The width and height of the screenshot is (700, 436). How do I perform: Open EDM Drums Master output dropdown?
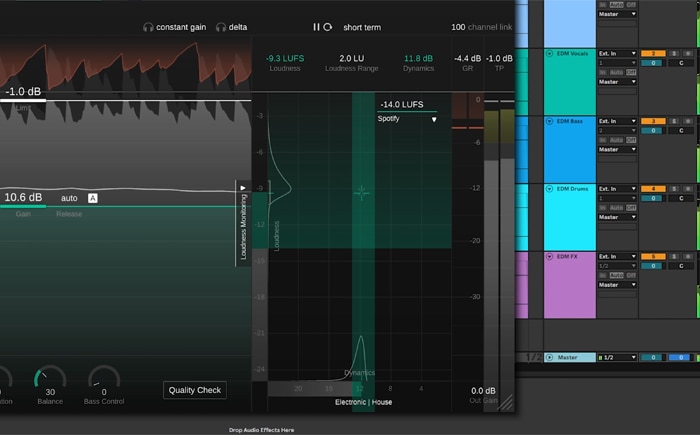point(617,217)
